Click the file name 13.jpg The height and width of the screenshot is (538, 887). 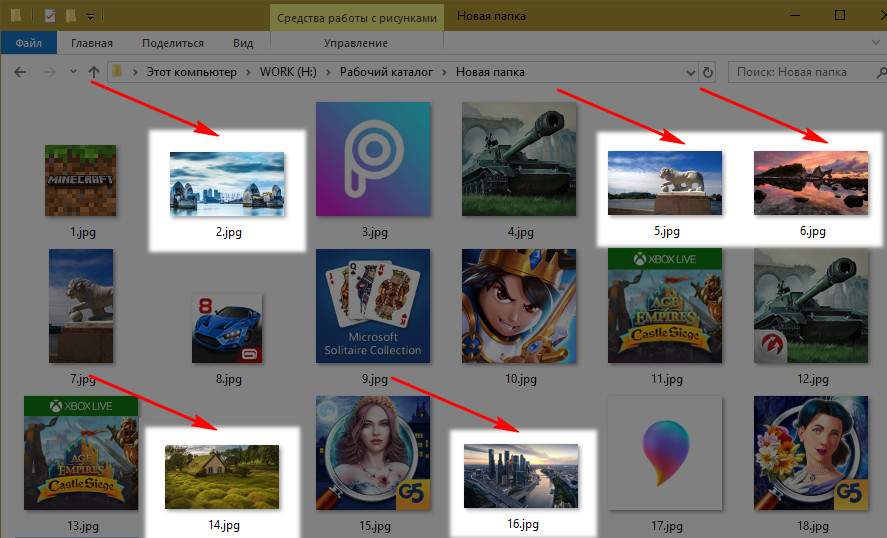click(83, 526)
